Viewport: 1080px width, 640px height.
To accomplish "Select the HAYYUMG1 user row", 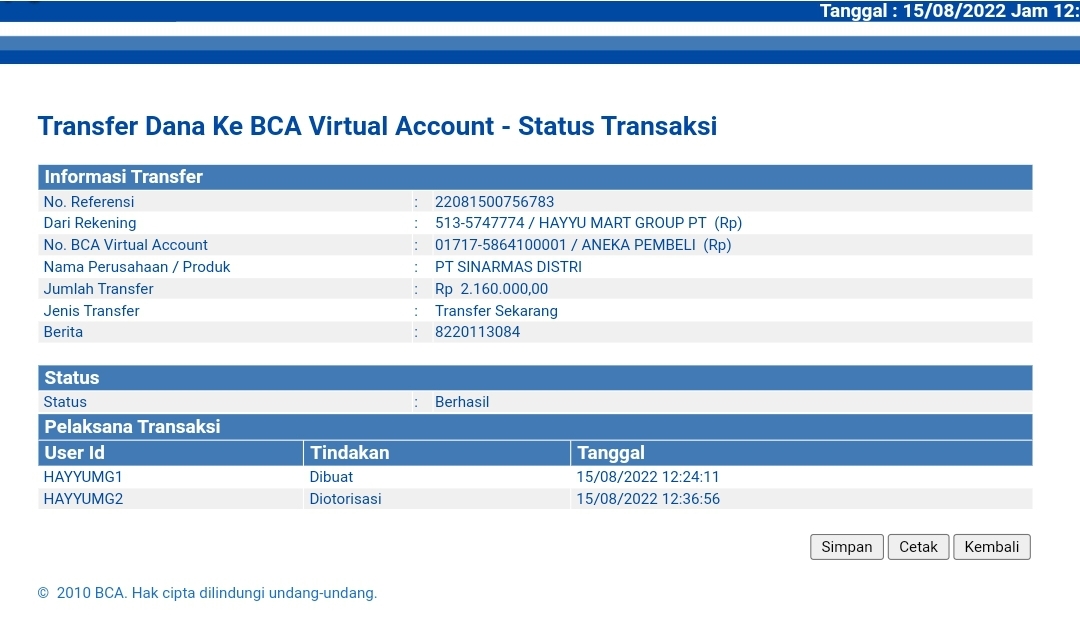I will tap(83, 477).
